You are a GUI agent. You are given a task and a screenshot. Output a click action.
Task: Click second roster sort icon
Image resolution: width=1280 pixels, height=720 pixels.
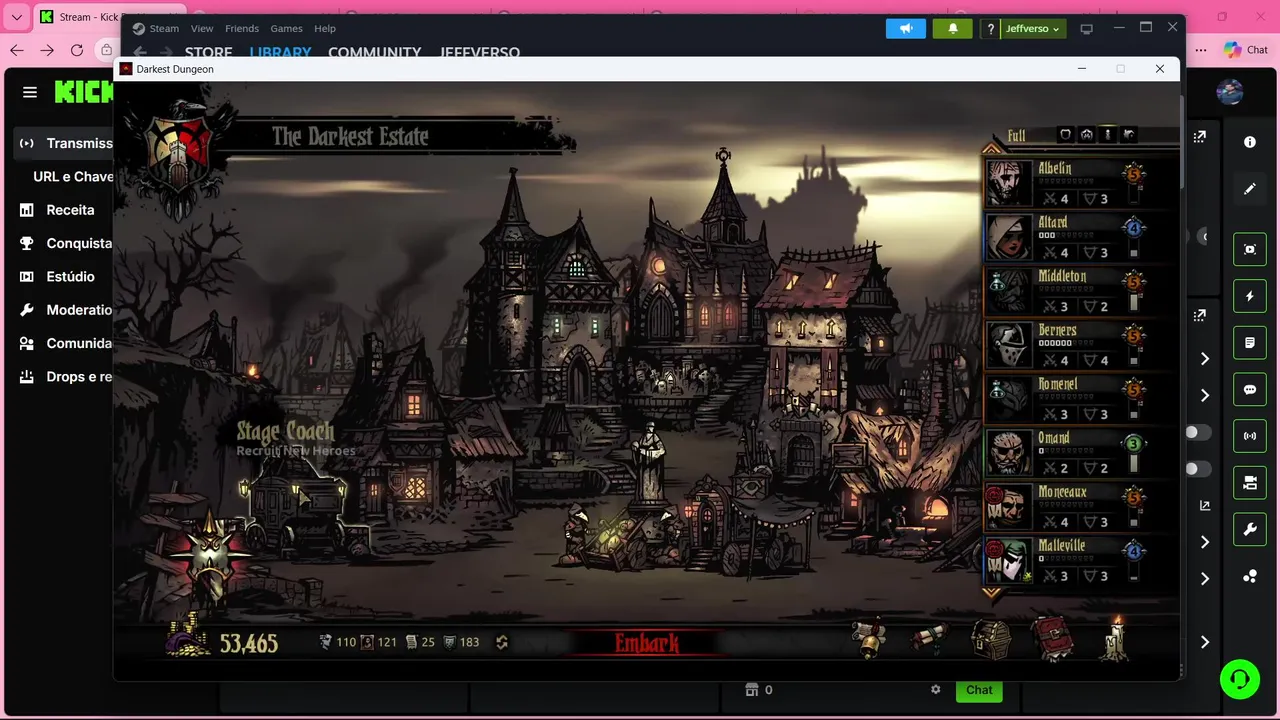[x=1086, y=135]
